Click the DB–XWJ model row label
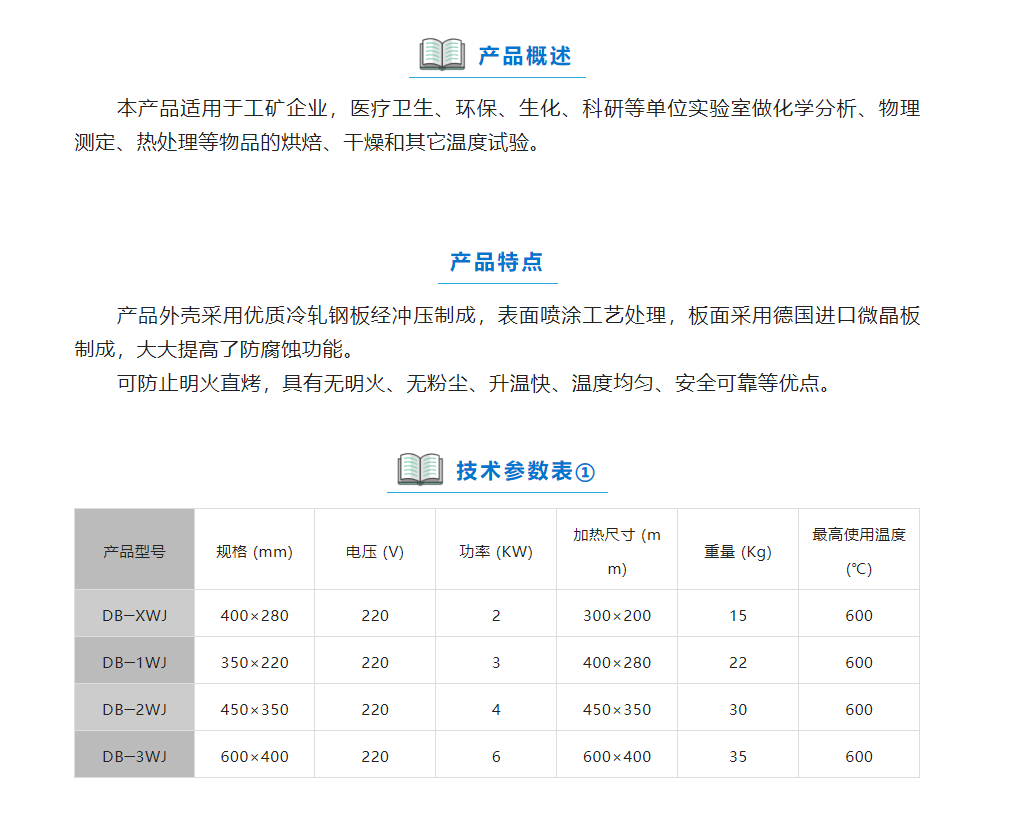 (134, 616)
